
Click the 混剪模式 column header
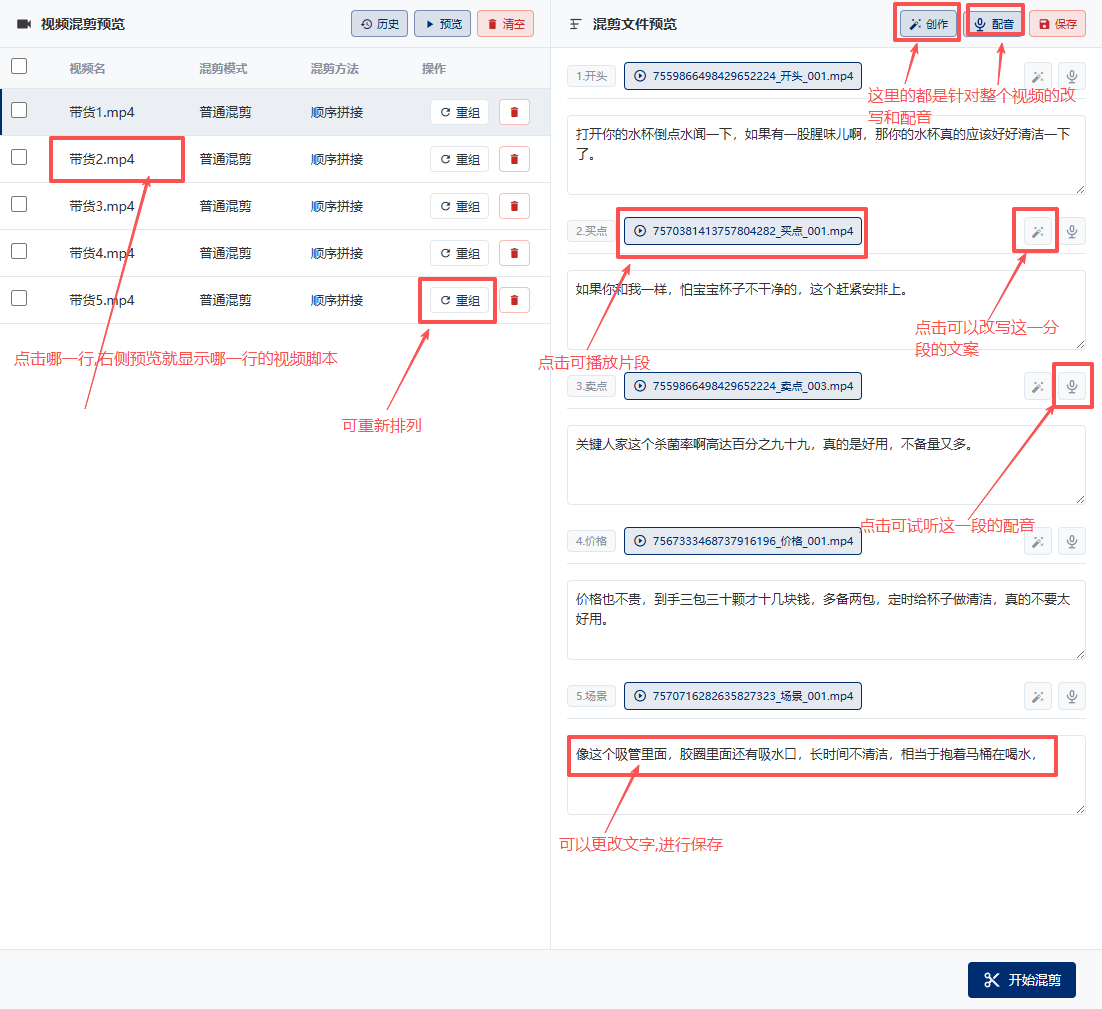click(223, 69)
